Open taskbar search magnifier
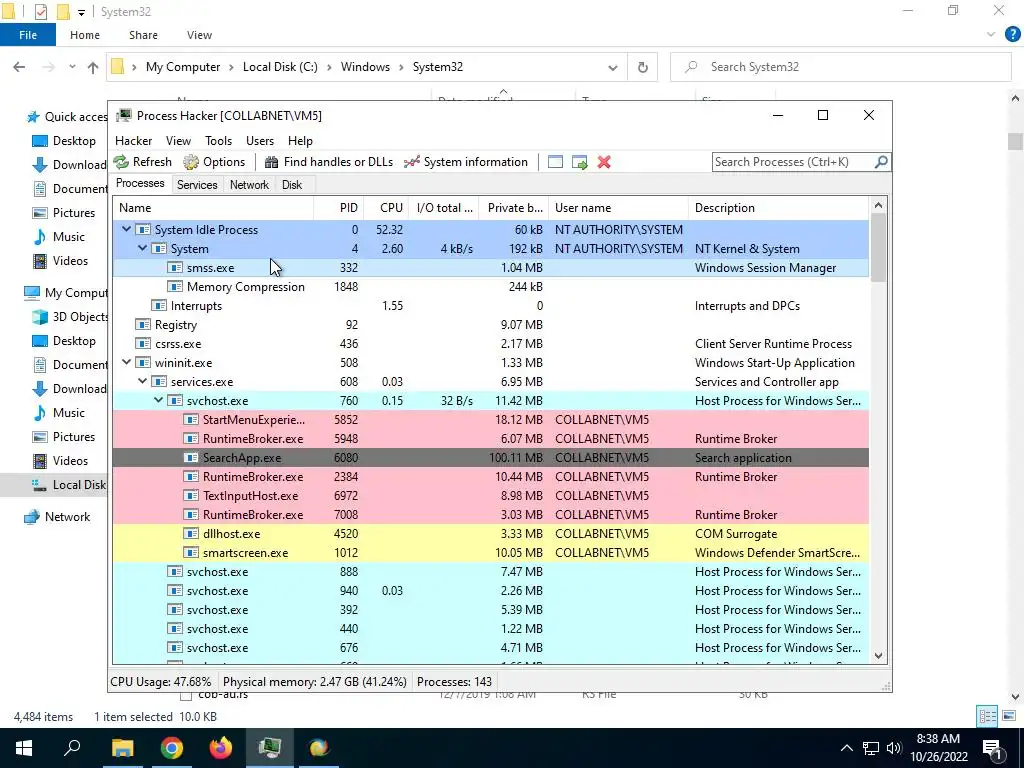Viewport: 1024px width, 768px height. pos(72,748)
